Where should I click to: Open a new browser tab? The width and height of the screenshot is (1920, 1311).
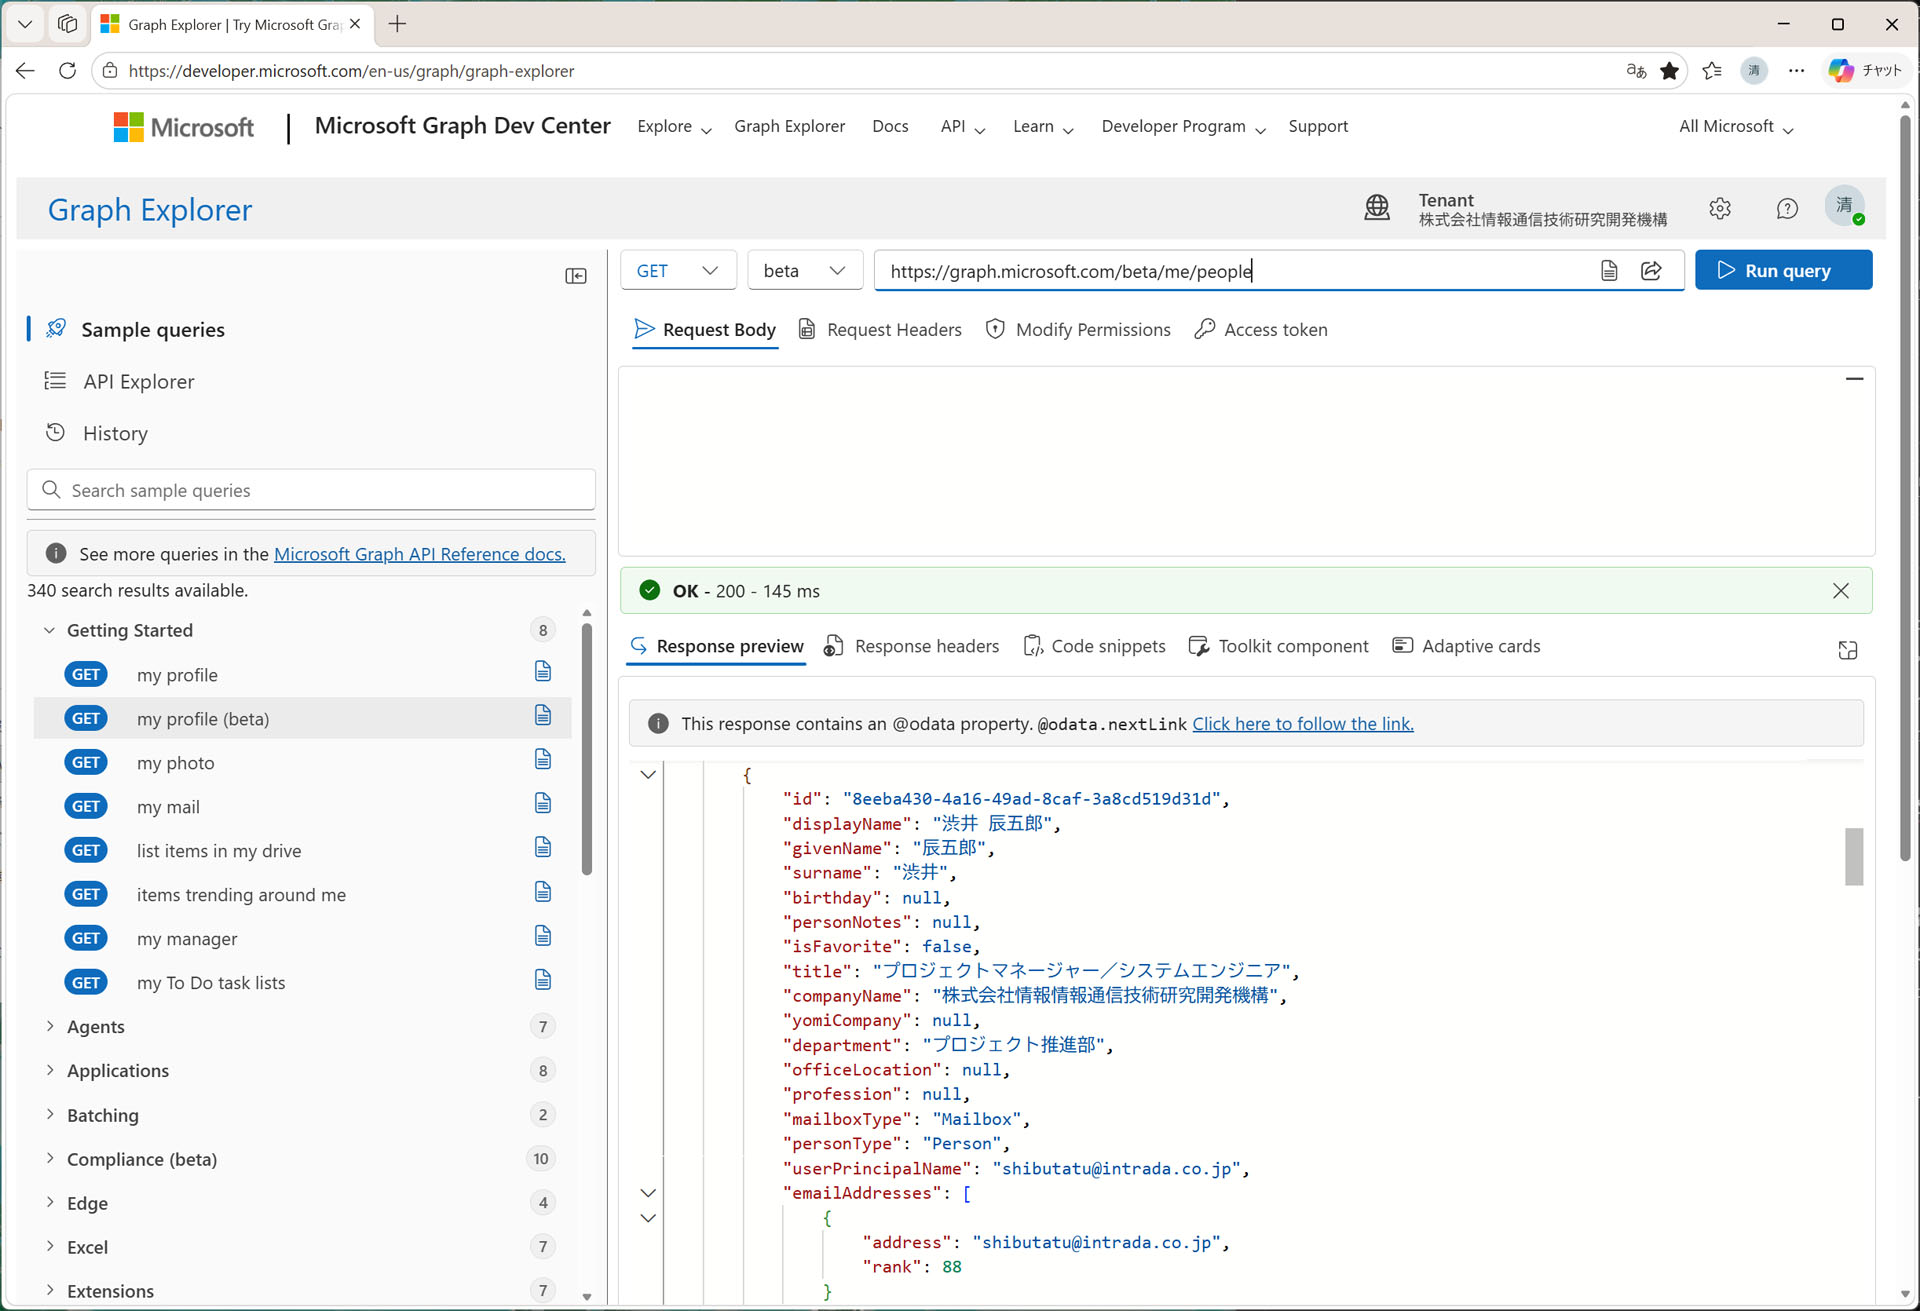[397, 24]
